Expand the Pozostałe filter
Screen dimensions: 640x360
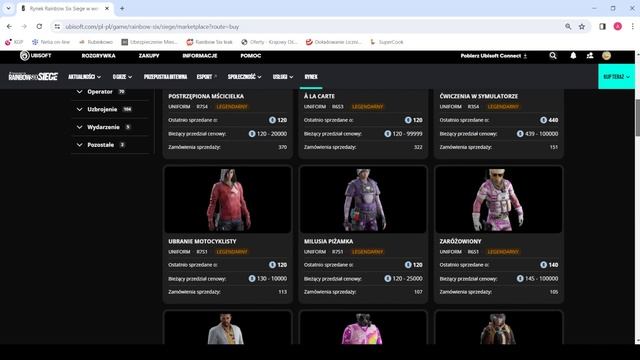(x=110, y=144)
